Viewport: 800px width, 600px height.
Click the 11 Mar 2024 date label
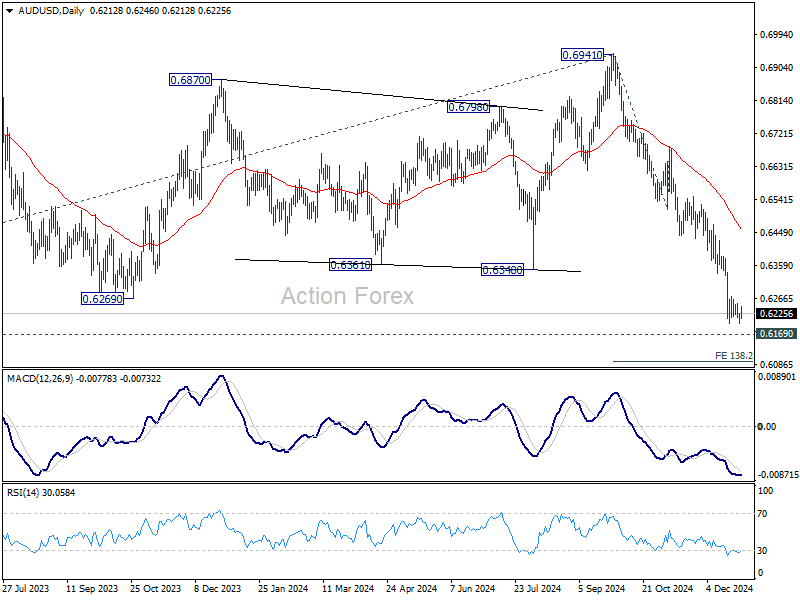click(348, 588)
